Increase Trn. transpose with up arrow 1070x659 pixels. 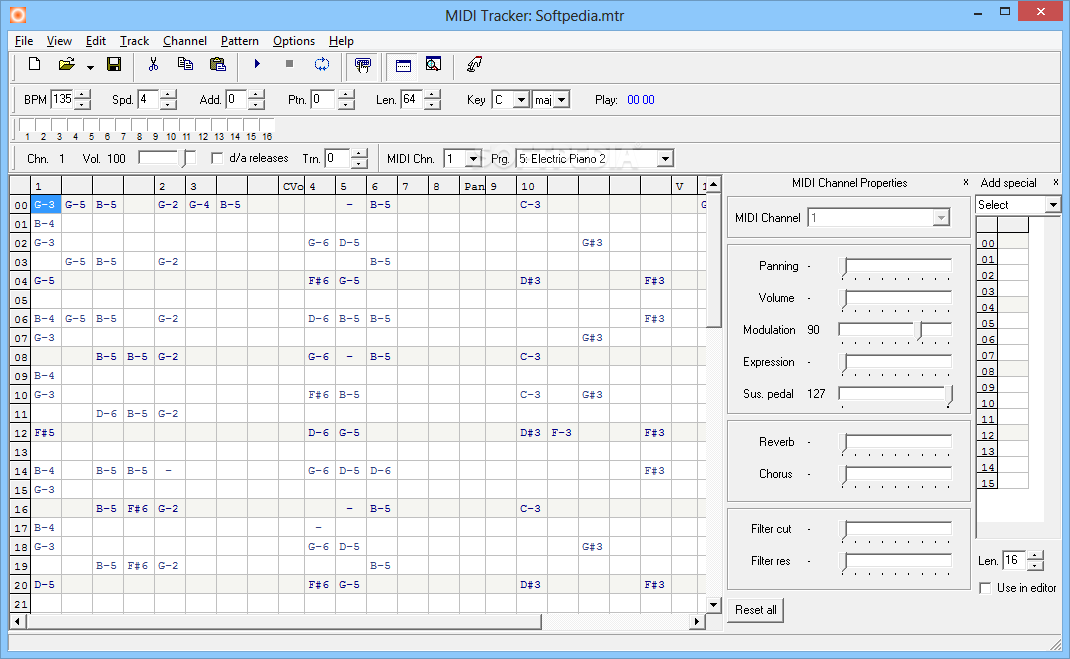[360, 154]
